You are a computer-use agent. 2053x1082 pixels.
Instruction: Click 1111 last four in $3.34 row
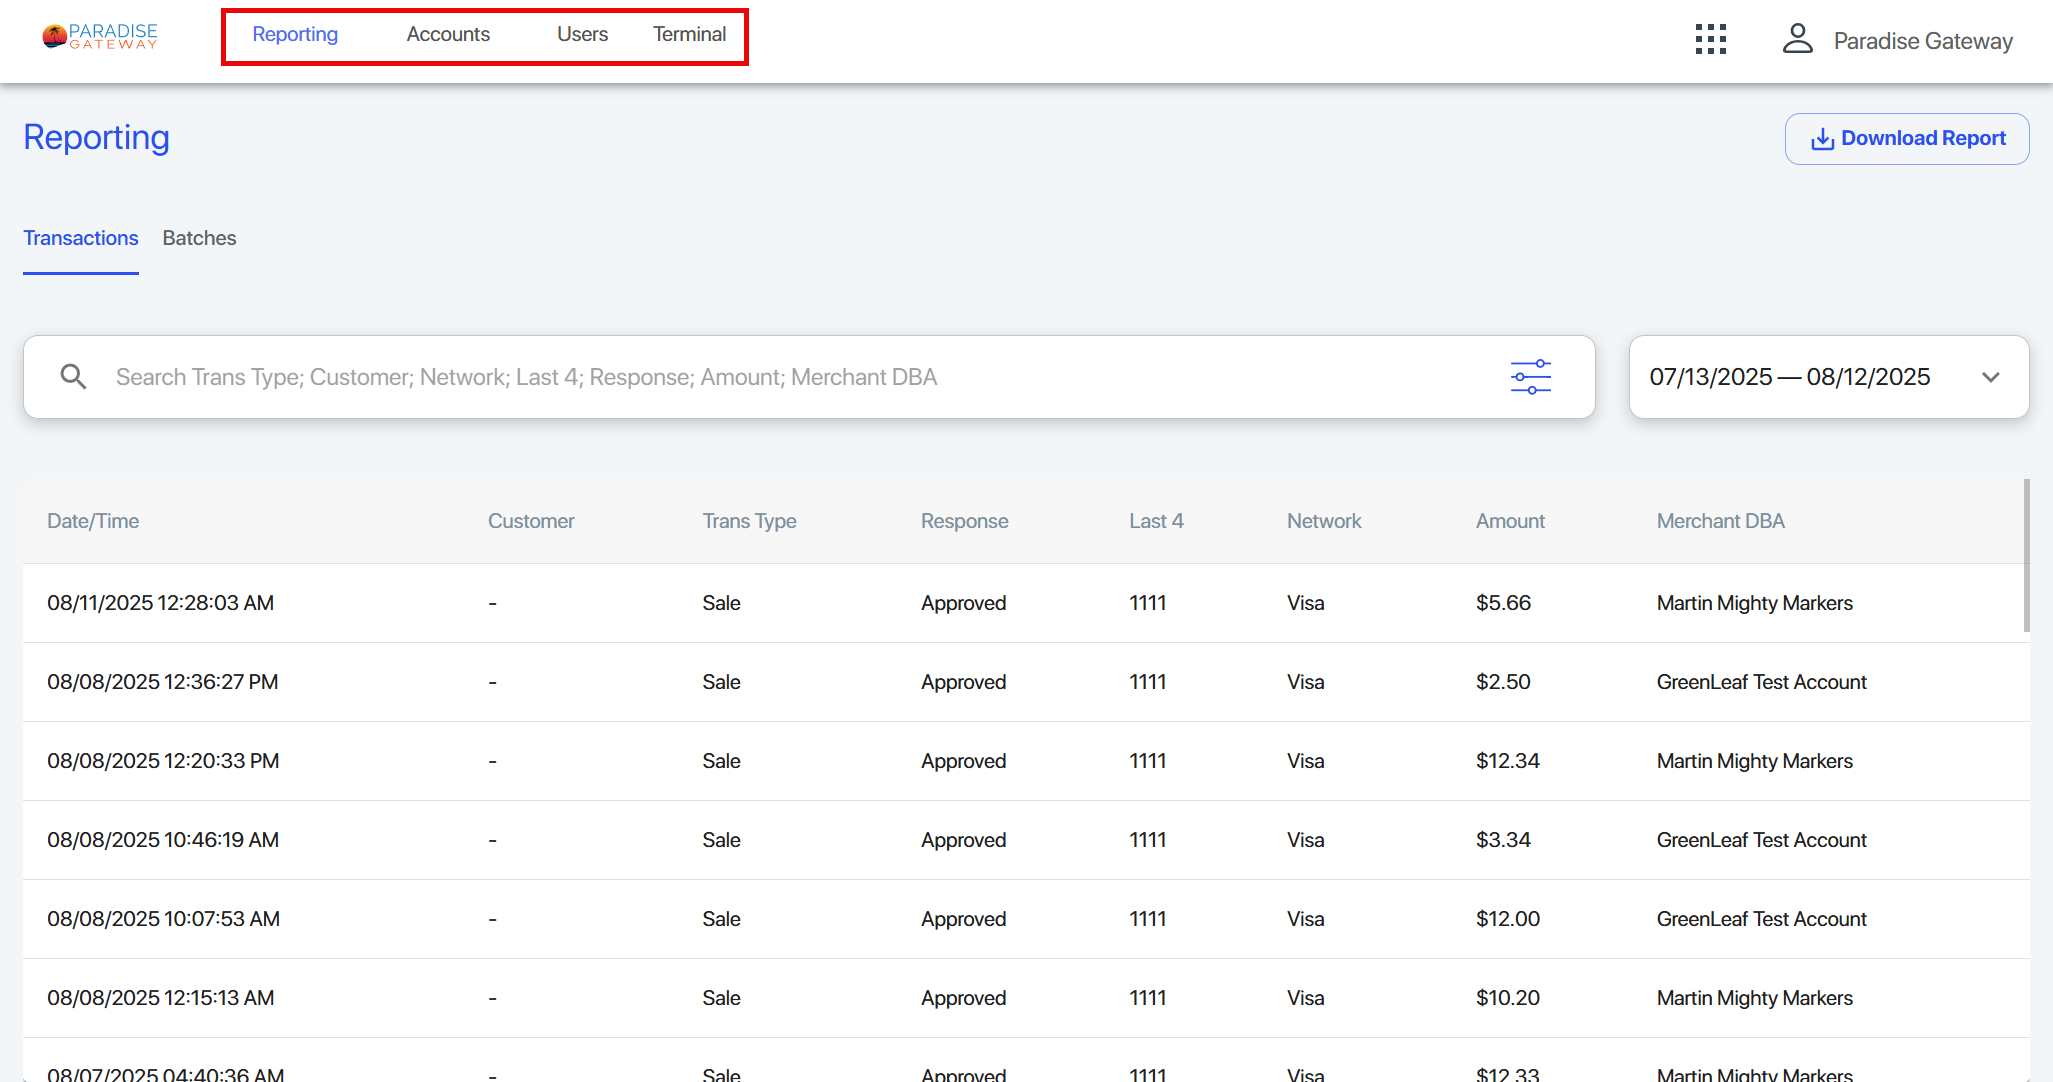point(1147,840)
